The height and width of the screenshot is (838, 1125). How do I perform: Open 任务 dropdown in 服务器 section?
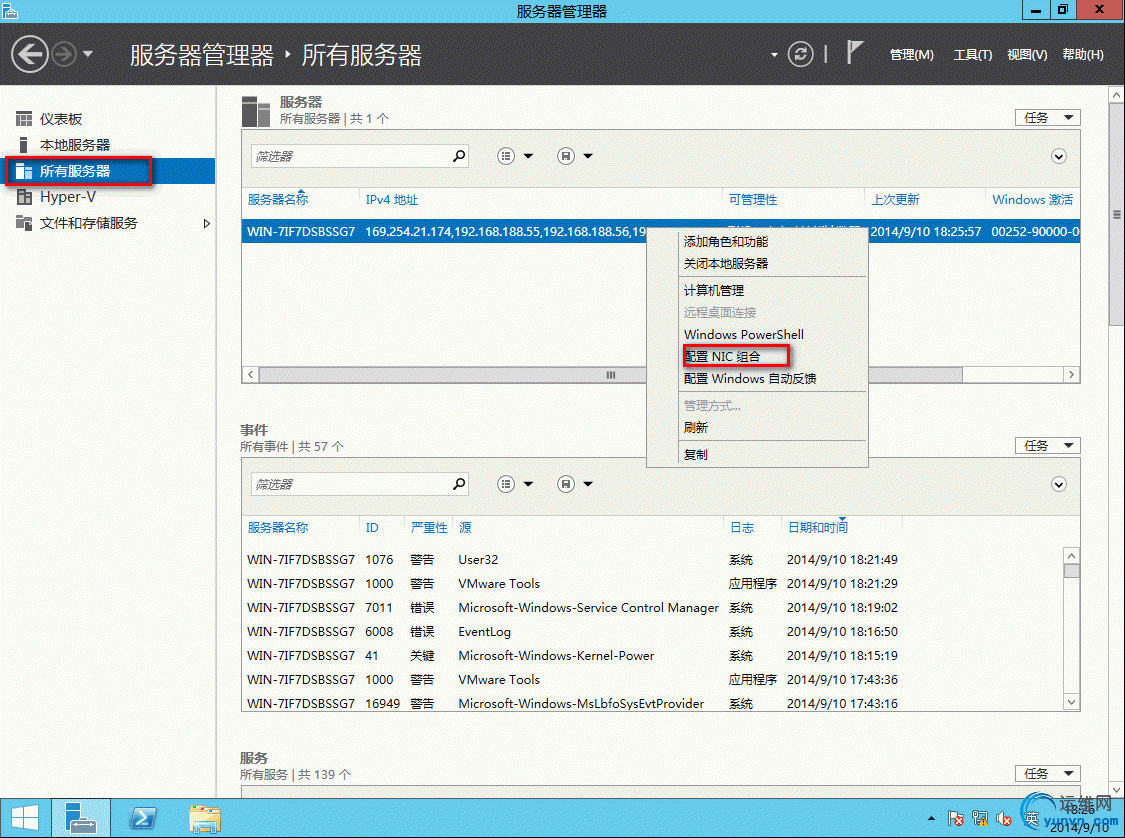coord(1048,118)
